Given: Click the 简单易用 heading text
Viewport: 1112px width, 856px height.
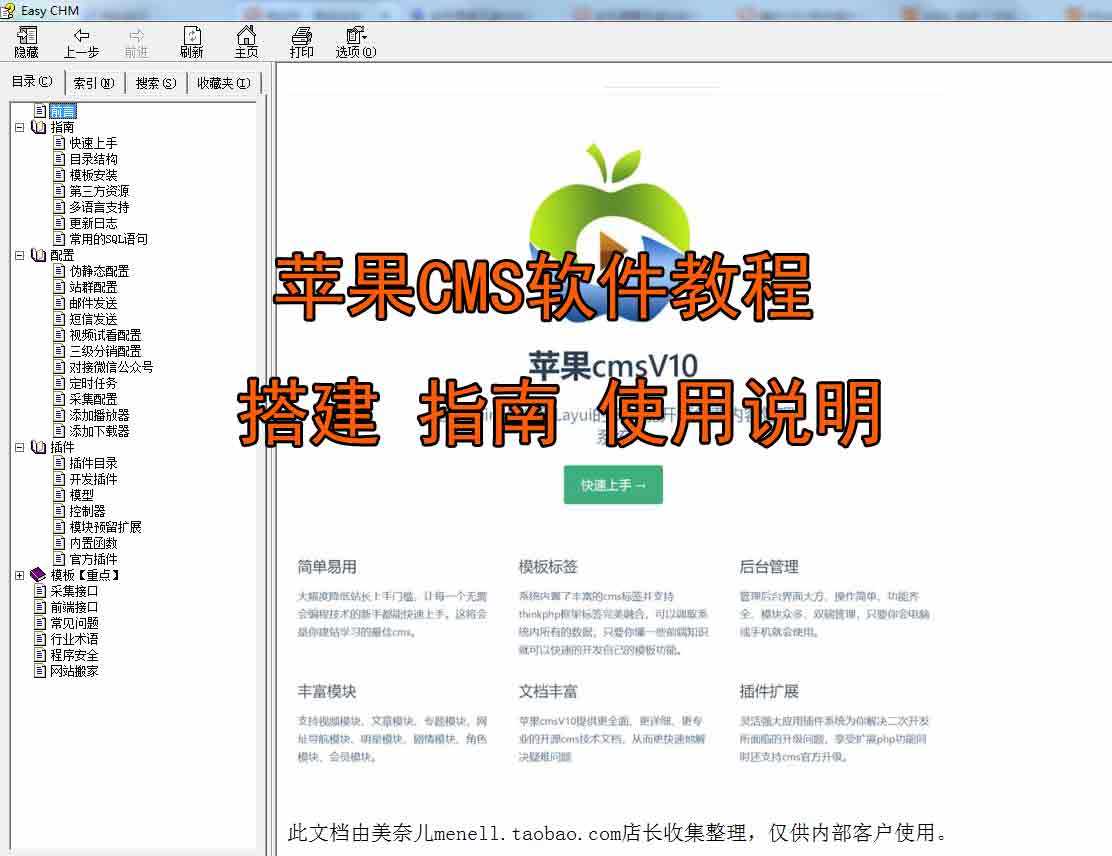Looking at the screenshot, I should tap(327, 567).
